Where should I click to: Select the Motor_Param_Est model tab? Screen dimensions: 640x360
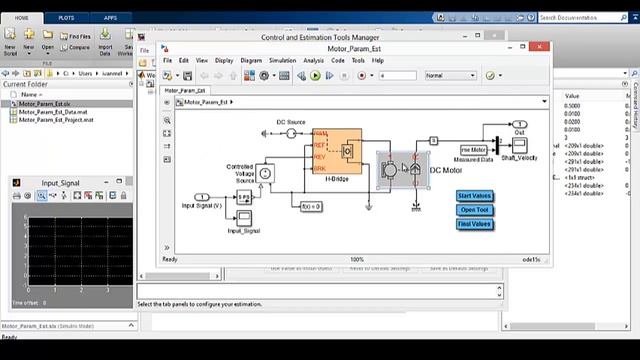(184, 90)
